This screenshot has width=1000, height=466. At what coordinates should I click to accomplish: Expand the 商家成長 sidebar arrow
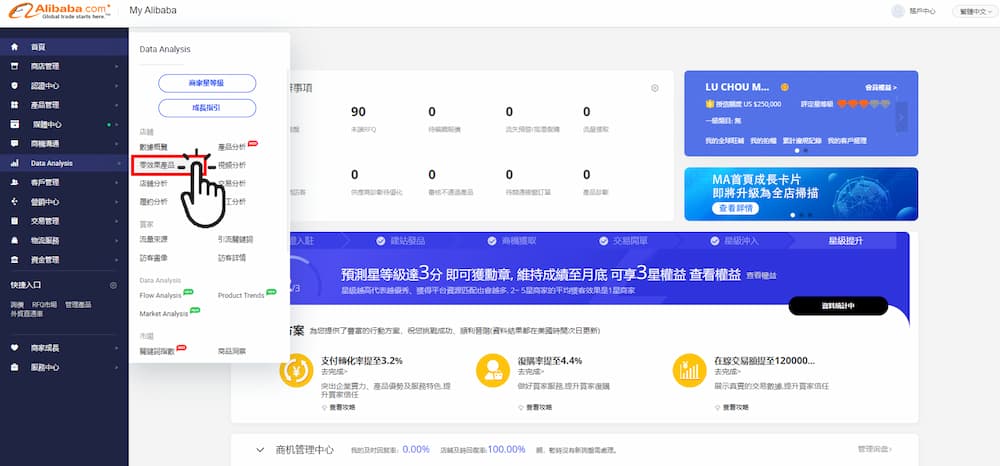click(116, 348)
